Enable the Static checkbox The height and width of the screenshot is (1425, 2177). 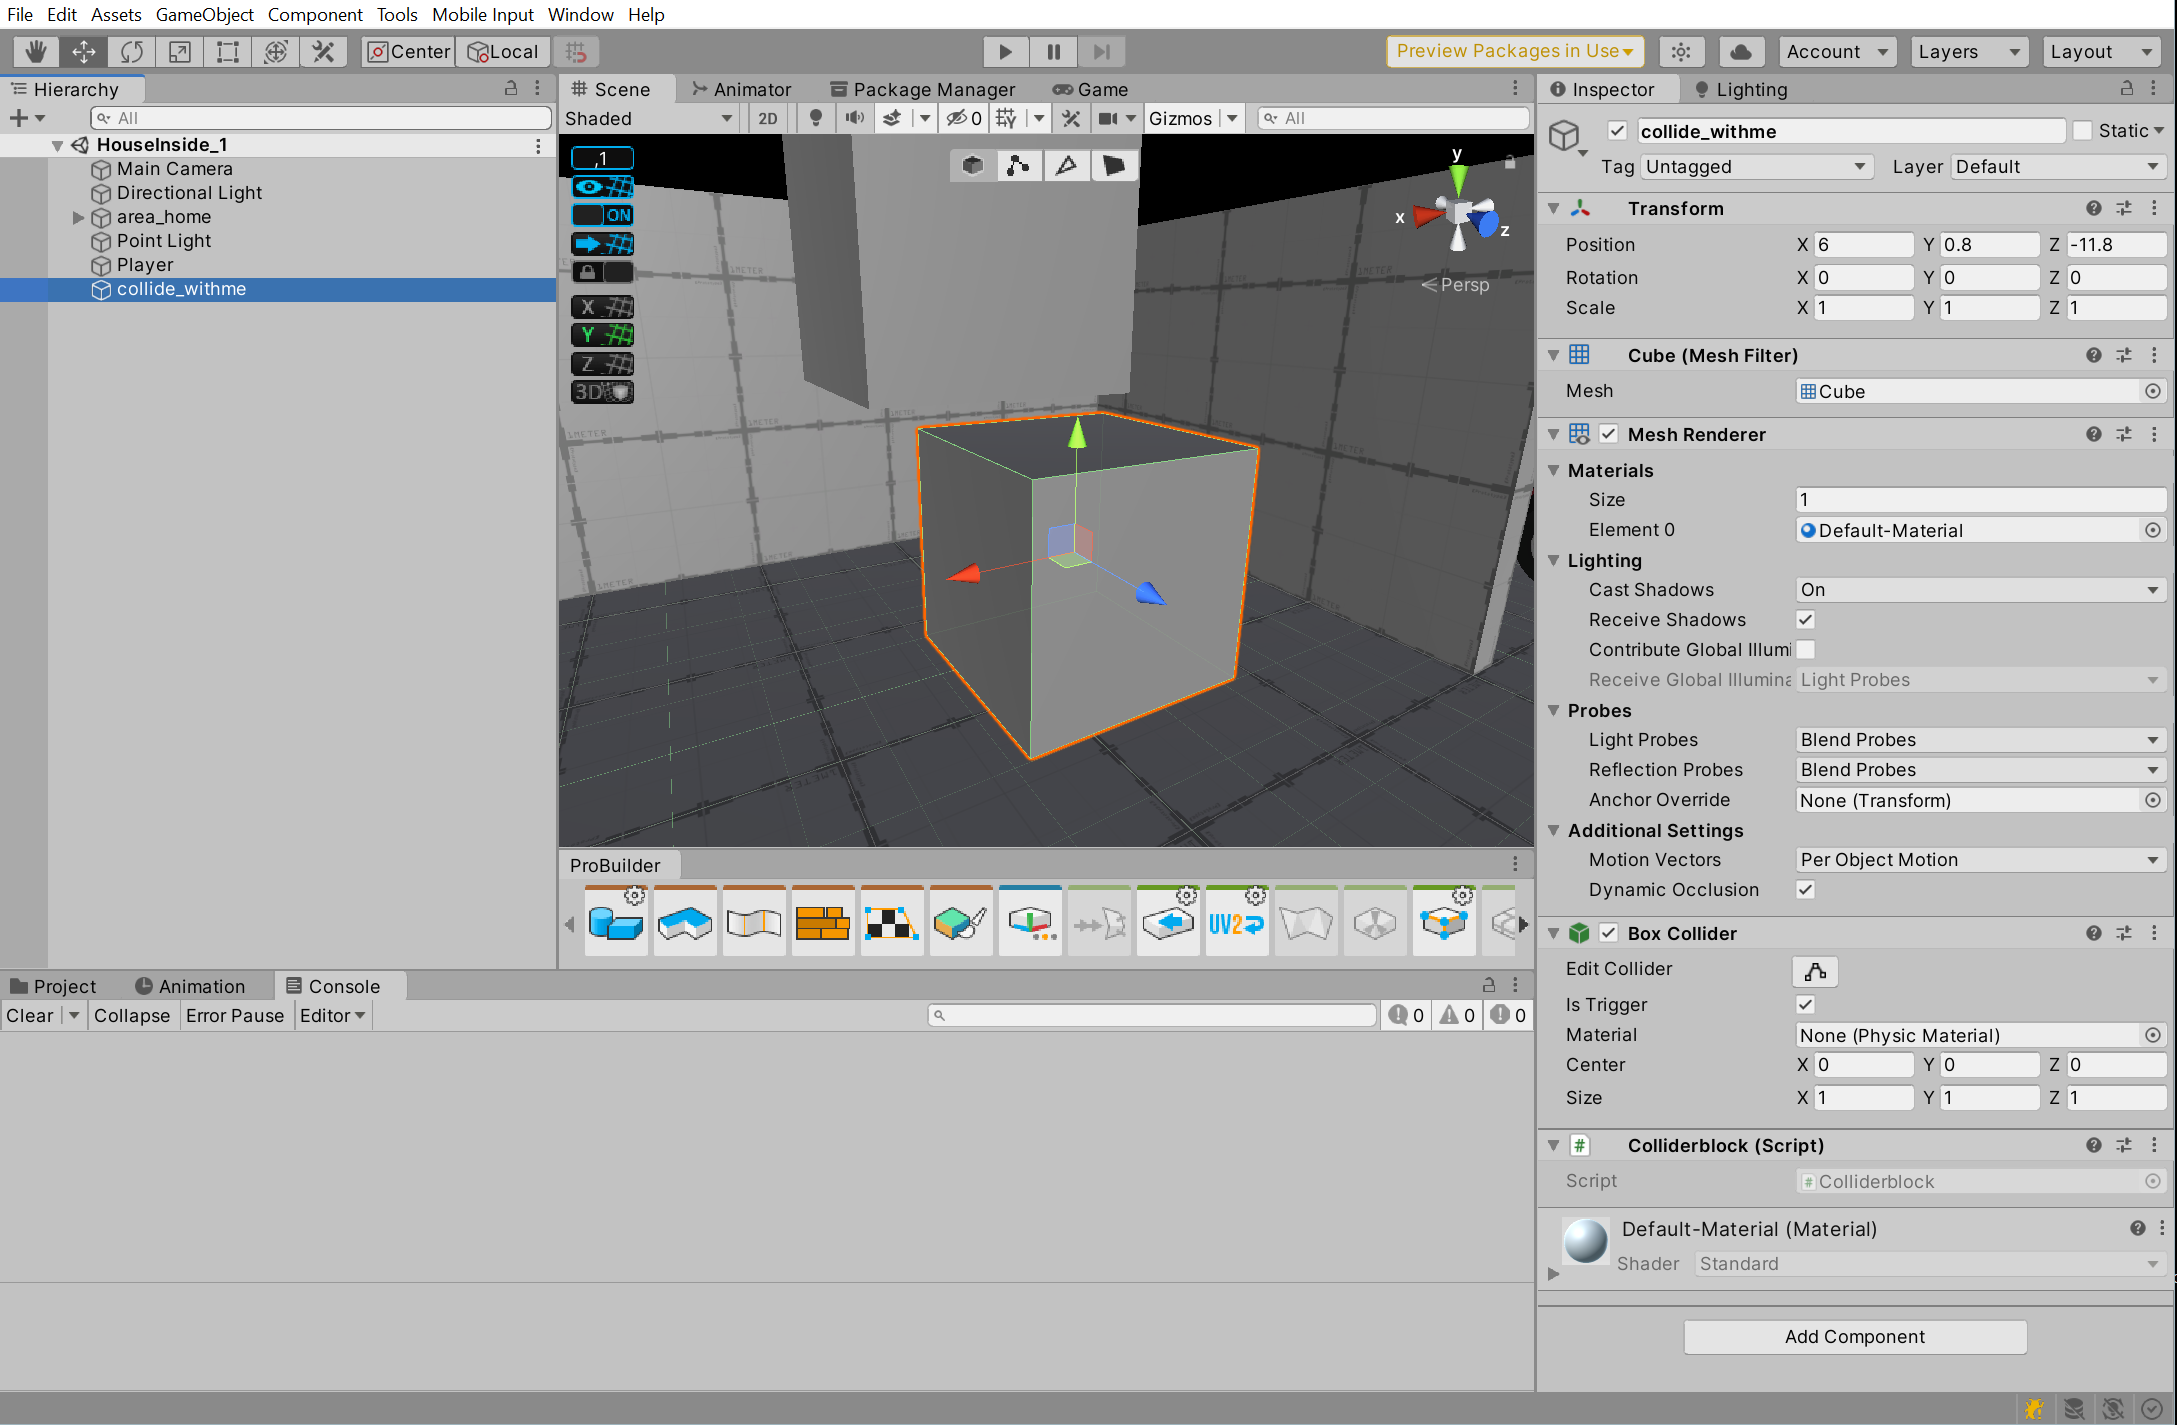2083,131
